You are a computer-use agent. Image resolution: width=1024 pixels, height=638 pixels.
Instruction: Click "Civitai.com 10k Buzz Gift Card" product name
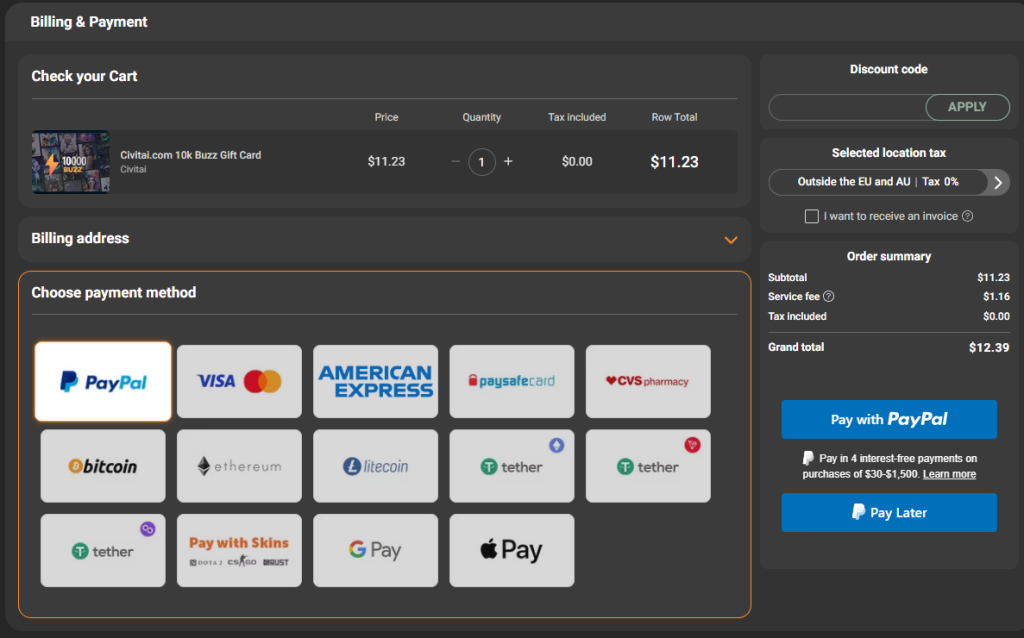click(x=191, y=155)
